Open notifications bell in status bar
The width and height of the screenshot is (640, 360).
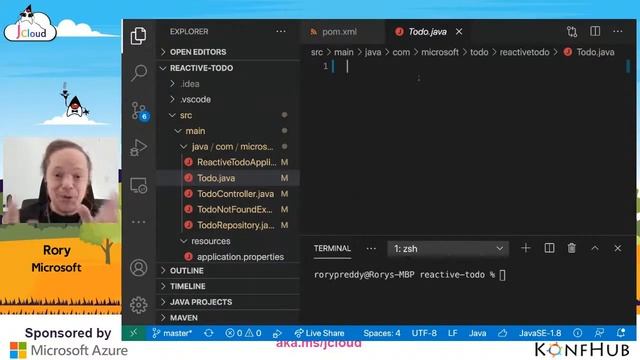tap(621, 333)
